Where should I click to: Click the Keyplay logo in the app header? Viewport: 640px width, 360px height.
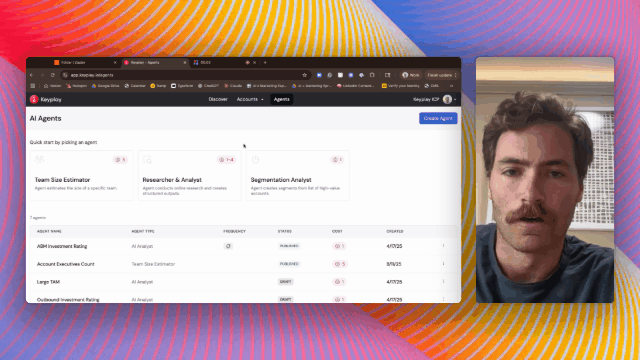[x=45, y=99]
